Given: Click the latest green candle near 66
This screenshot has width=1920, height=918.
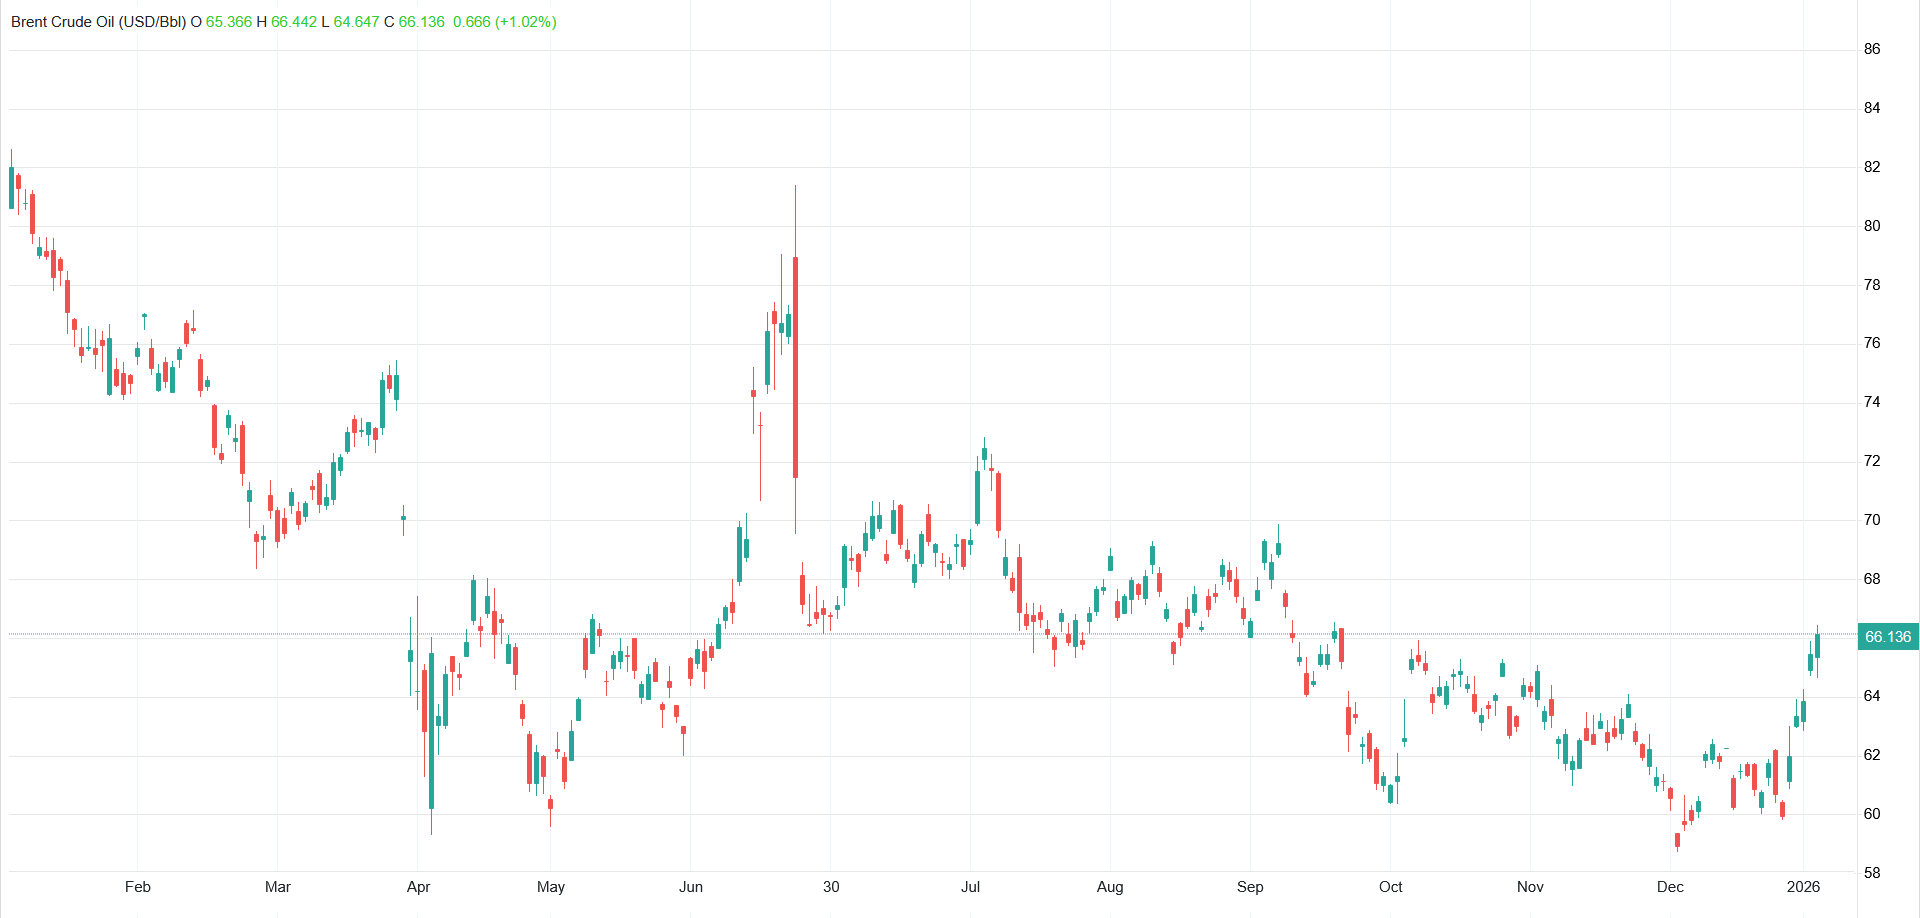Looking at the screenshot, I should [1817, 645].
